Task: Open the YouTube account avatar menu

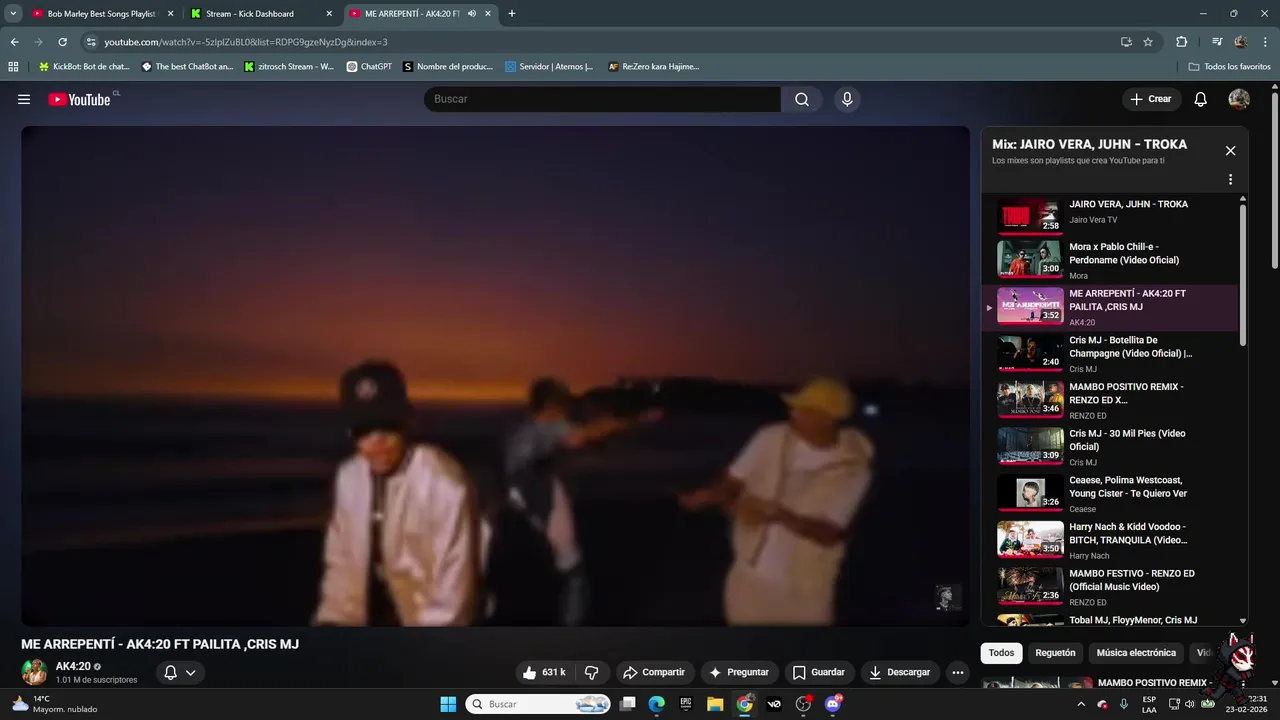Action: point(1239,99)
